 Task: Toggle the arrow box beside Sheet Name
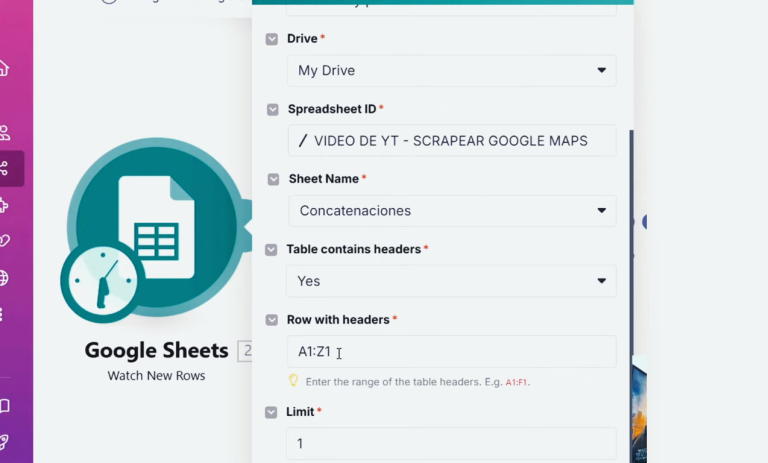point(273,179)
